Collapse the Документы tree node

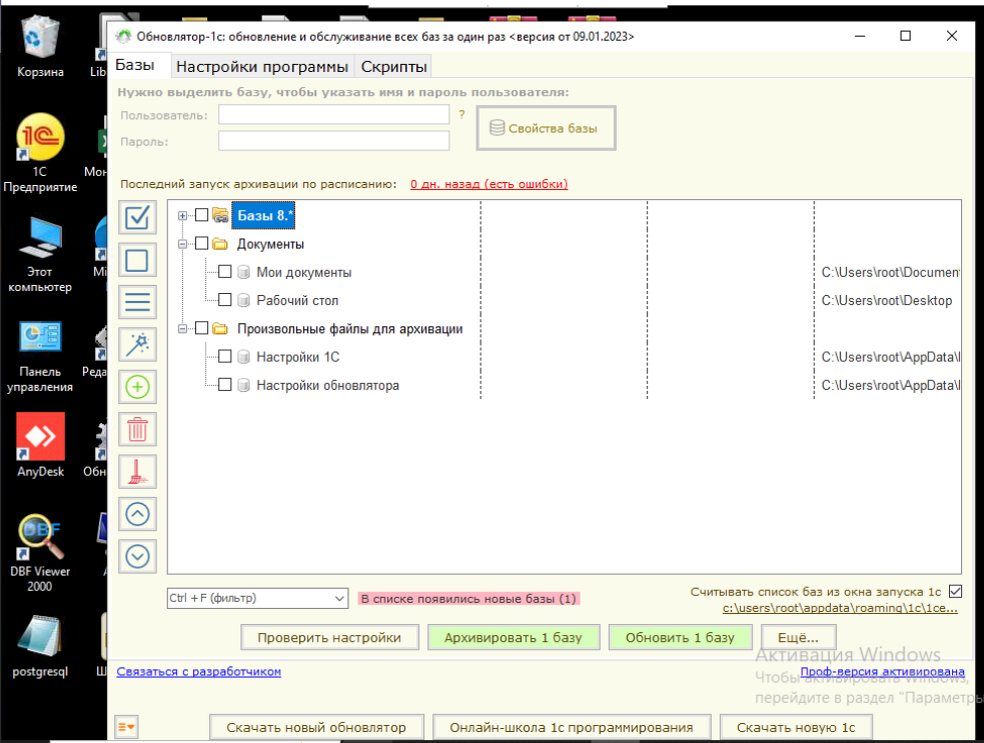[183, 243]
